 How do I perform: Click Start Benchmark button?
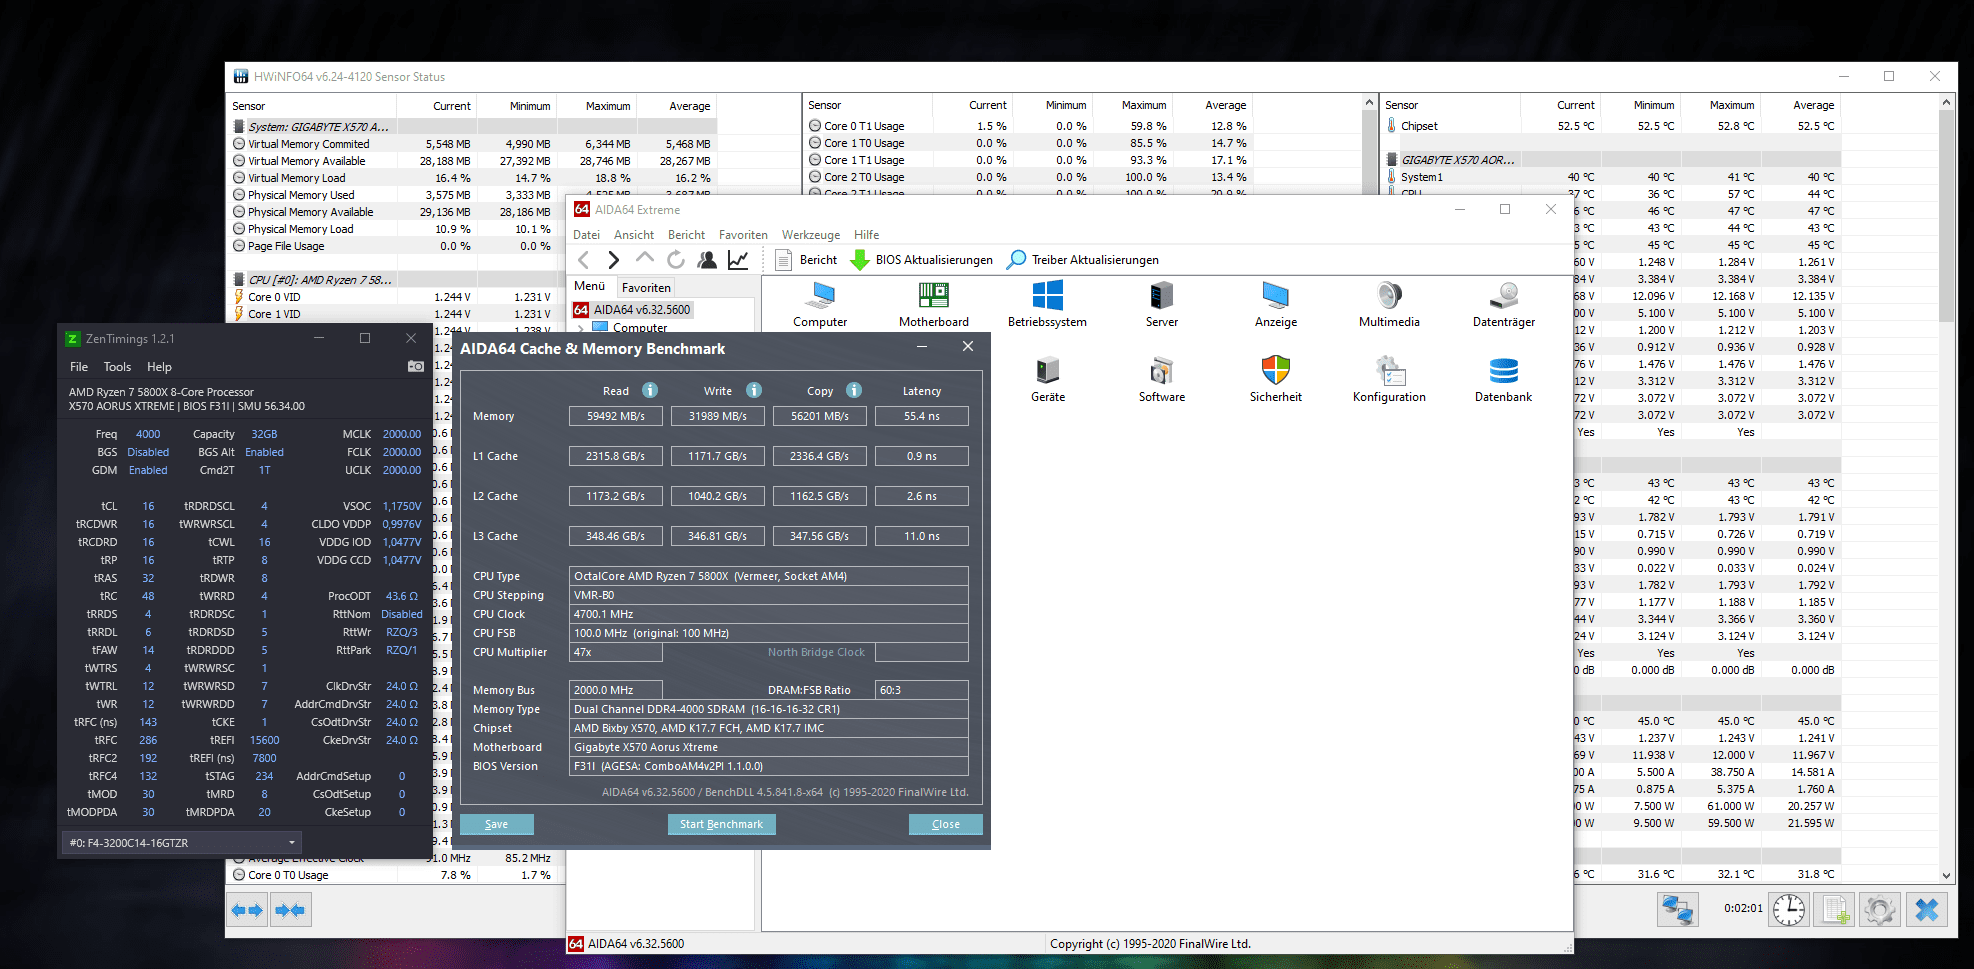pyautogui.click(x=721, y=824)
